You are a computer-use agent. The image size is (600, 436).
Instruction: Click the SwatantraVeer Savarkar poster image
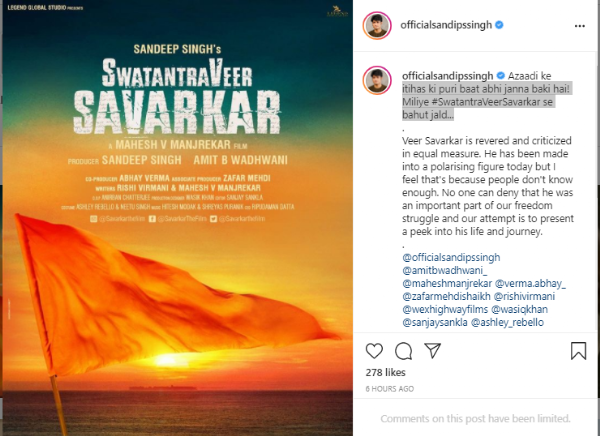coord(178,218)
